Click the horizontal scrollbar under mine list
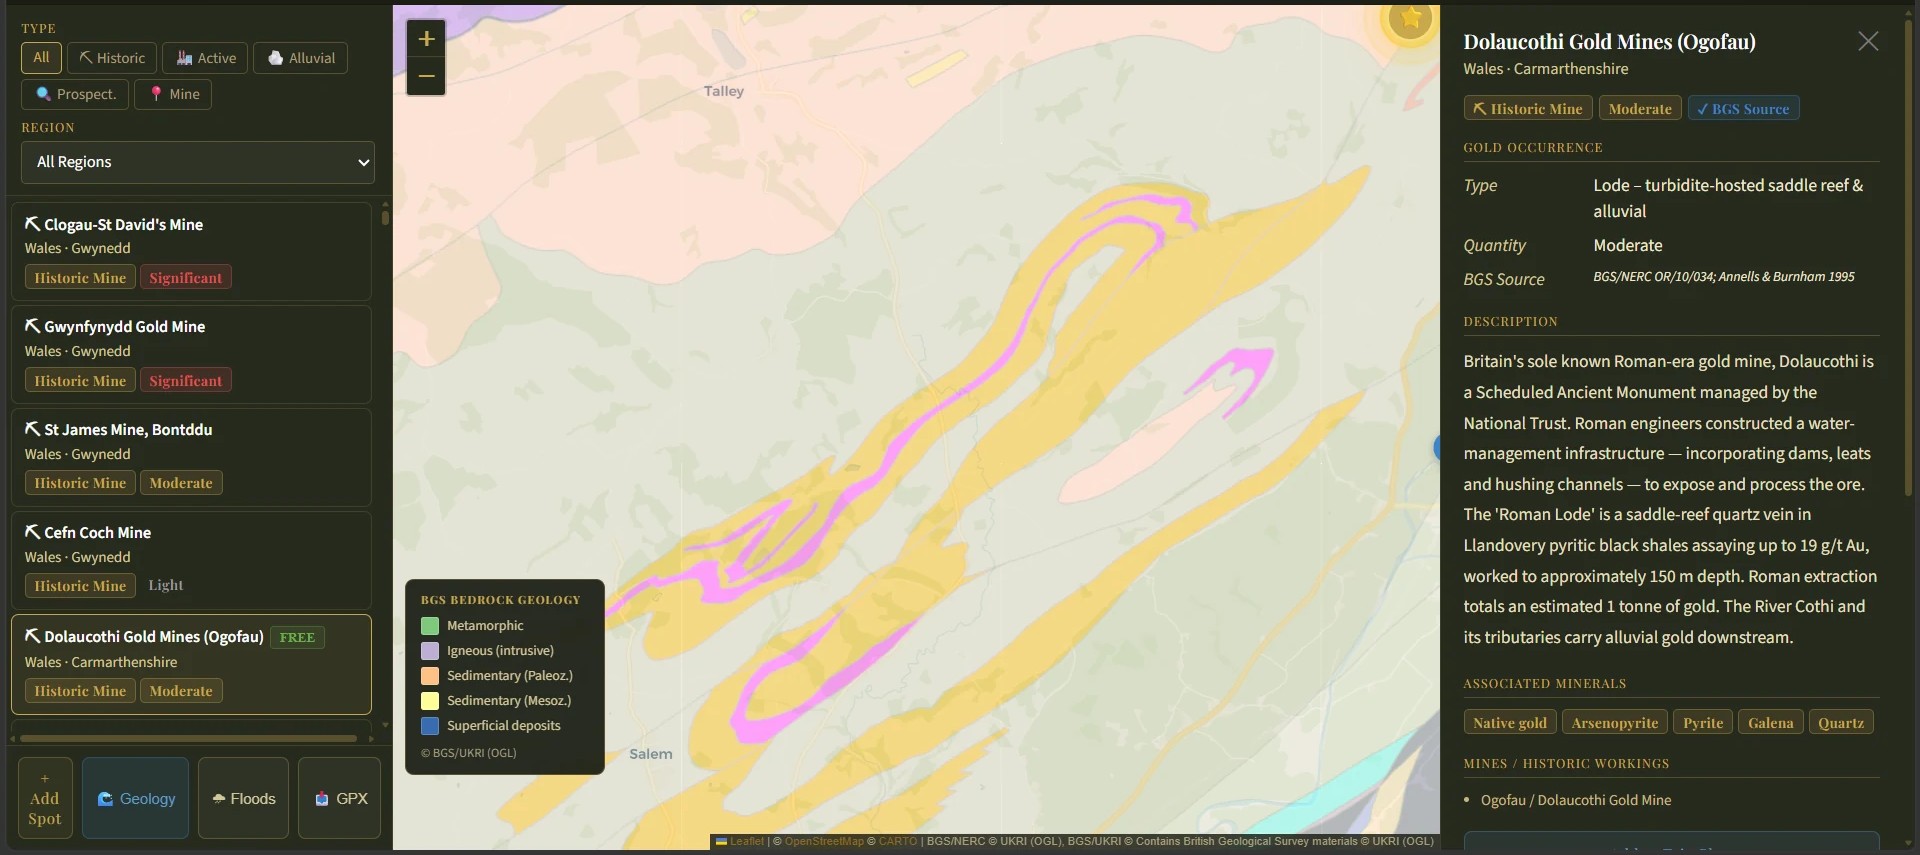 pyautogui.click(x=188, y=739)
